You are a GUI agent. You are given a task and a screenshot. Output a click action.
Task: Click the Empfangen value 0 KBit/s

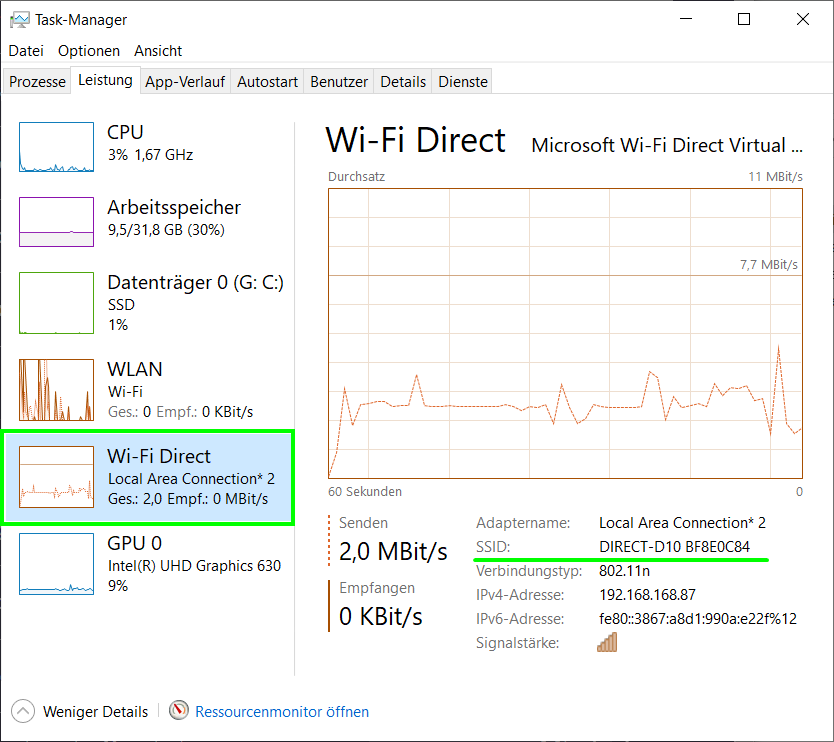(381, 616)
